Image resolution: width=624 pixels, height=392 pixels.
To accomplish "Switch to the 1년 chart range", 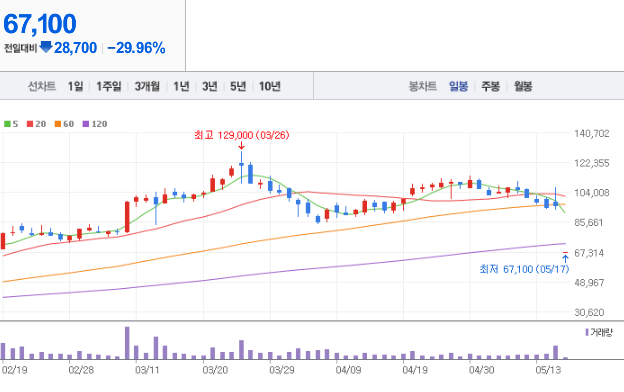I will click(x=181, y=86).
